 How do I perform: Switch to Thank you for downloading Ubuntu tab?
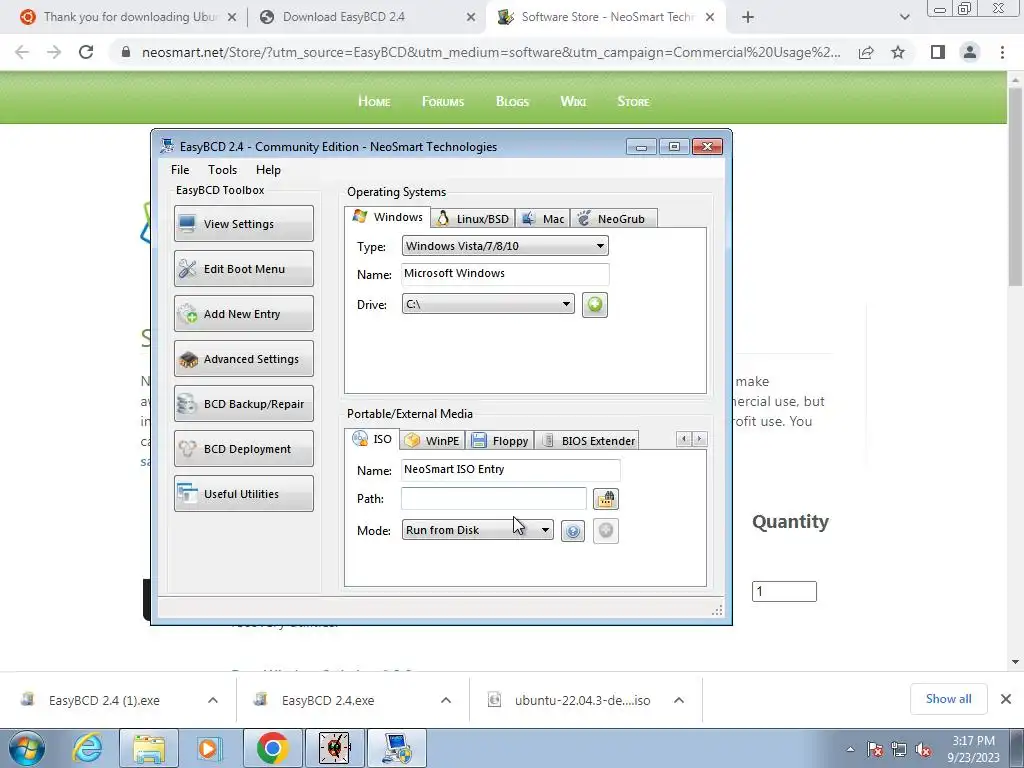pyautogui.click(x=129, y=17)
